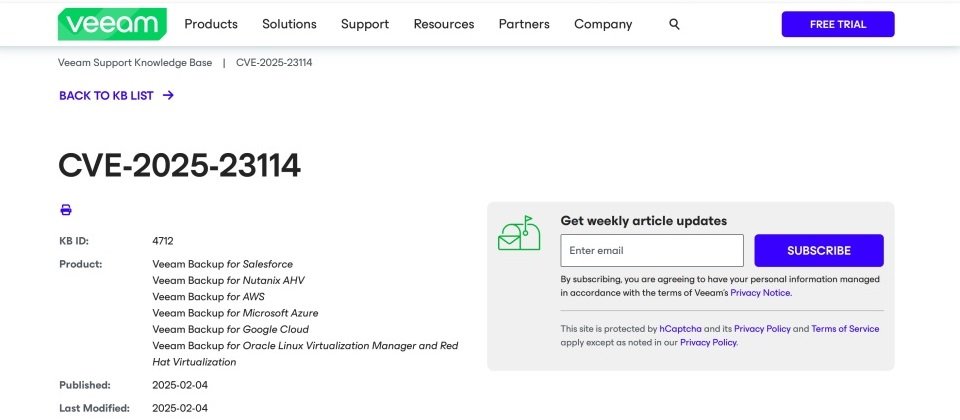Open the Veeam Privacy Notice link
960x420 pixels.
tap(760, 293)
